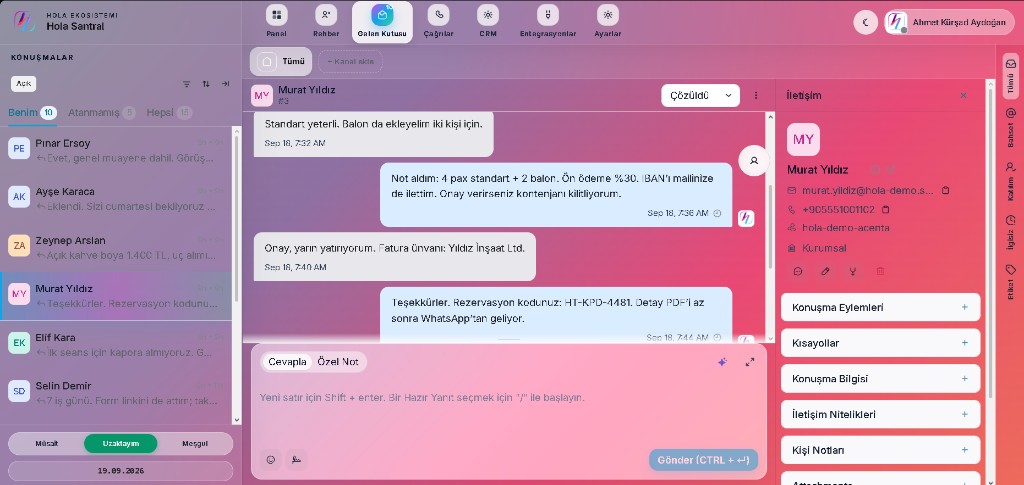
Task: Expand the Kısayollar section
Action: click(880, 343)
